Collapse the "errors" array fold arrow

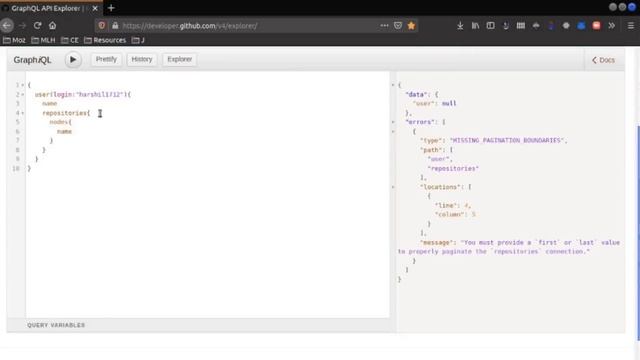393,122
